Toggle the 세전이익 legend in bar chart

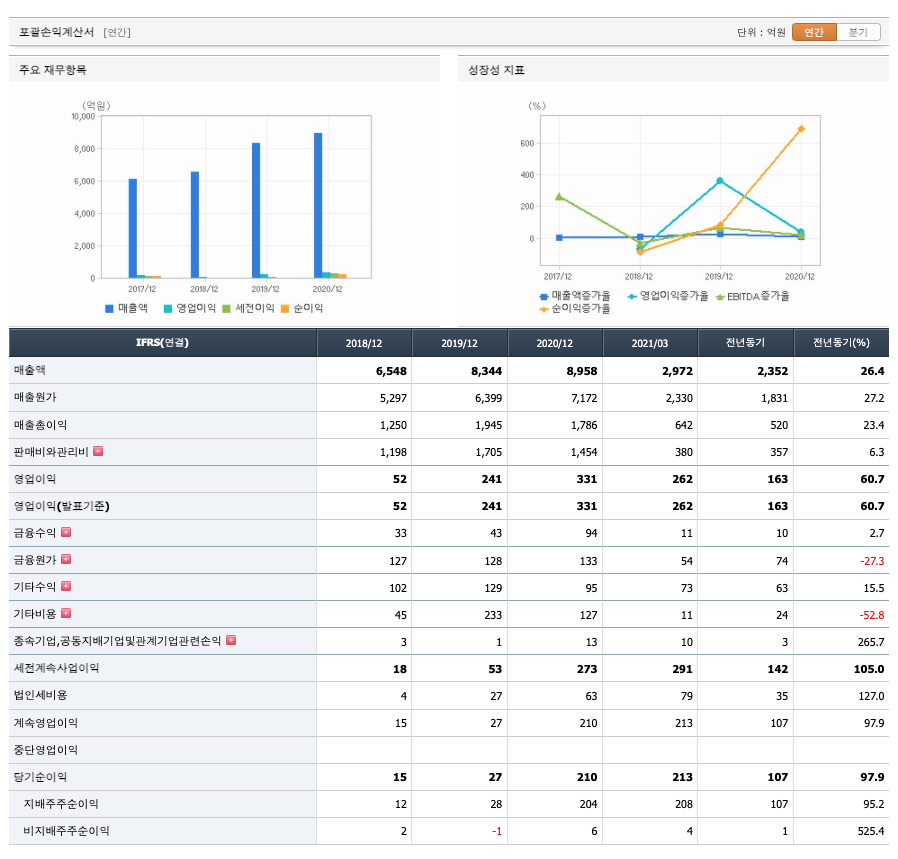point(249,308)
